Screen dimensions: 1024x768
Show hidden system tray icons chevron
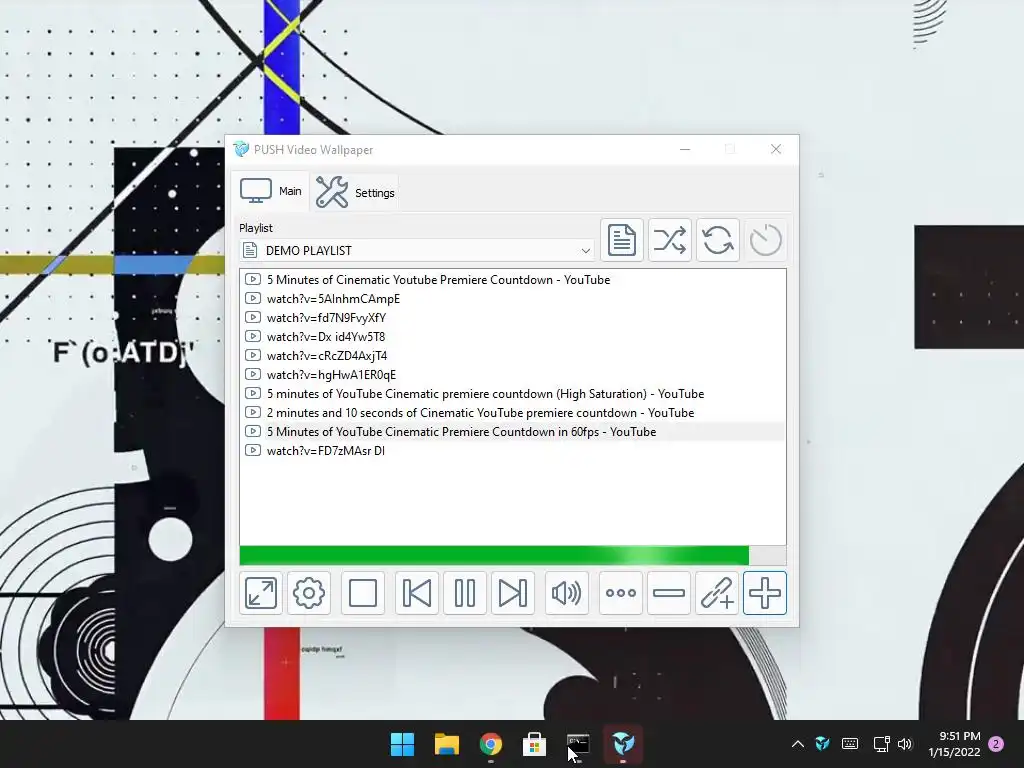[x=797, y=744]
